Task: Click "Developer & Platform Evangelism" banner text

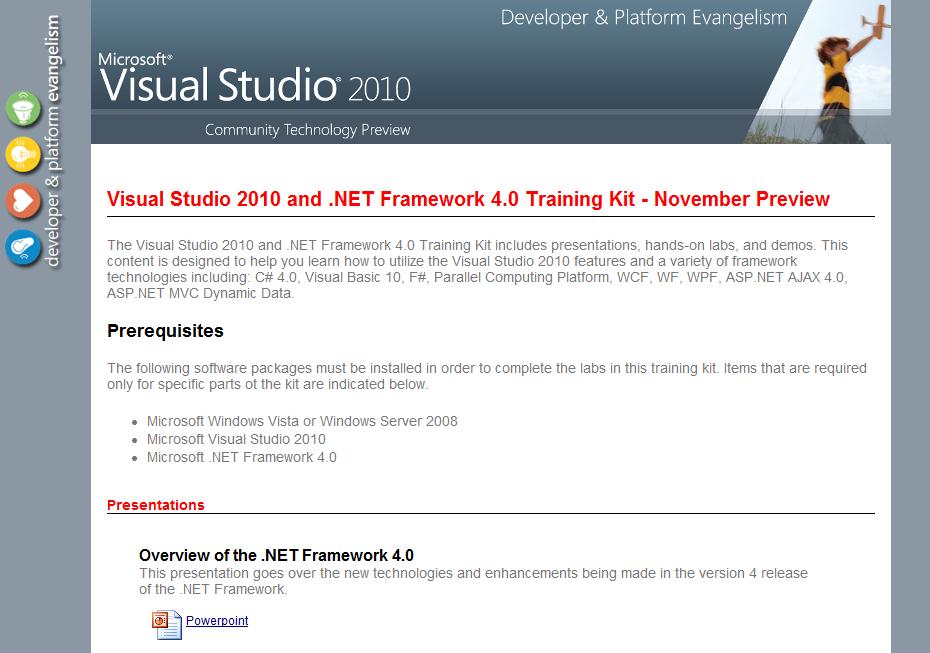Action: pos(644,18)
